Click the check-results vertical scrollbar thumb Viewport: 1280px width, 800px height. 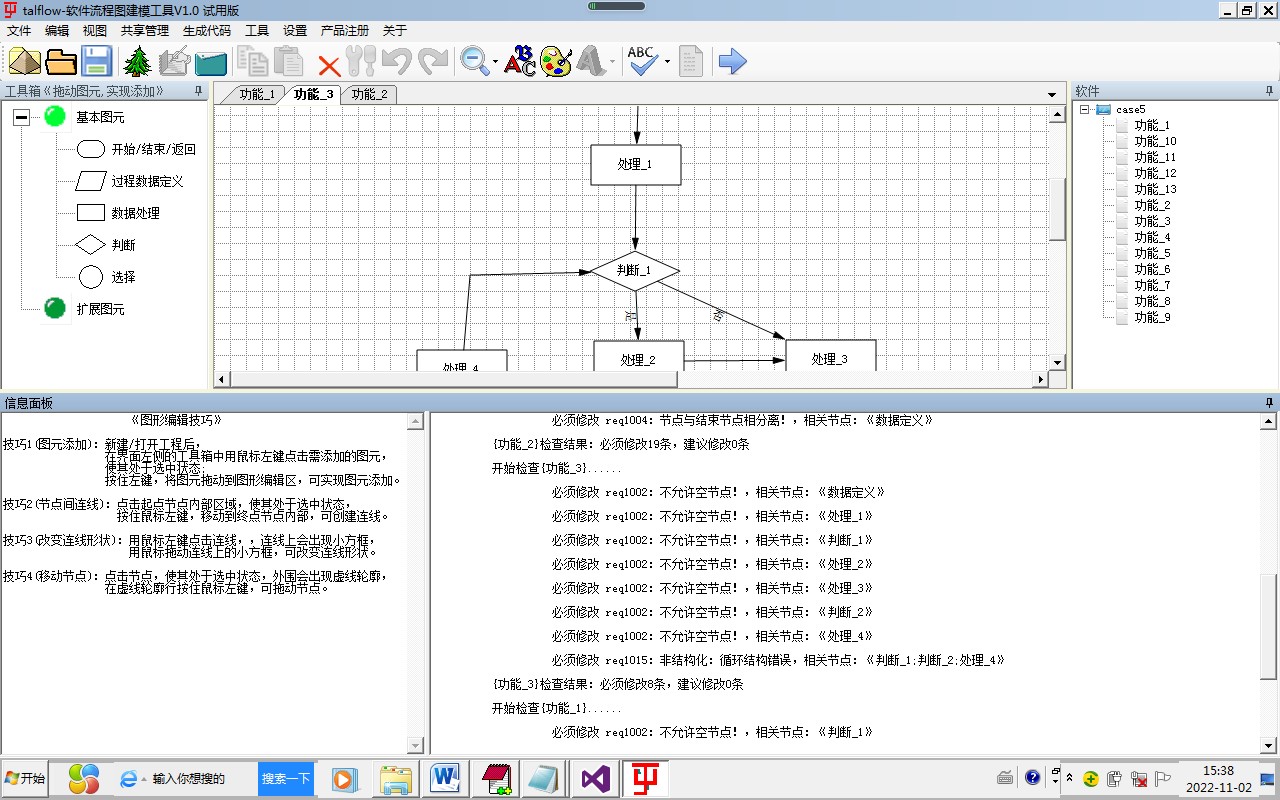[x=1269, y=628]
